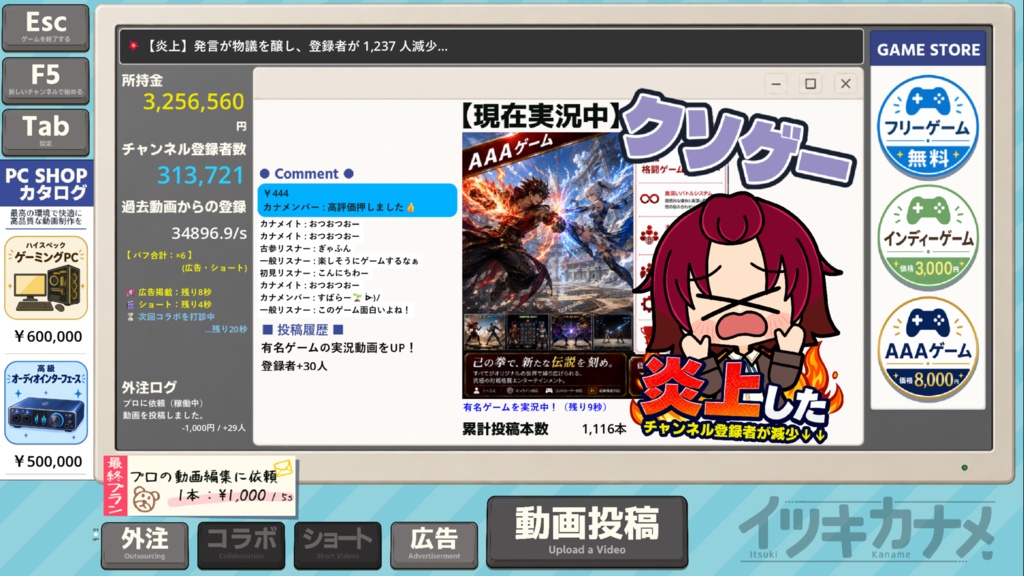Click the 現在実況中 title text

tap(540, 116)
